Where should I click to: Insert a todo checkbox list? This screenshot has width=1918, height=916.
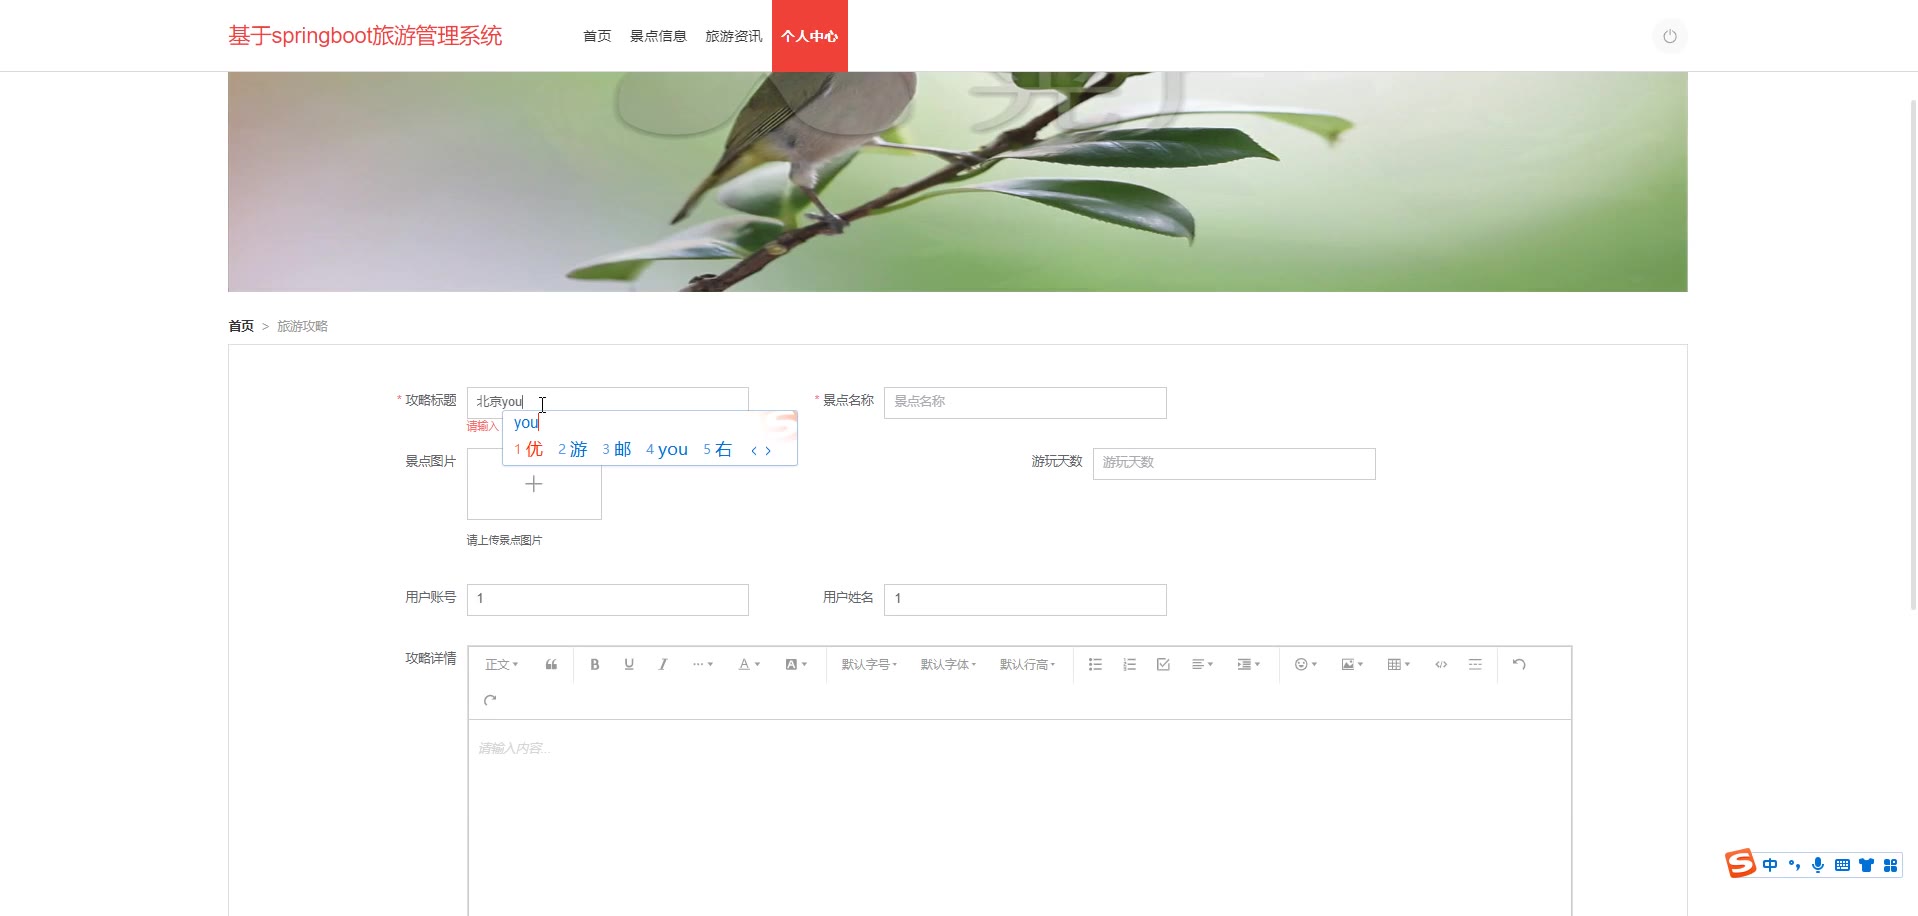(x=1163, y=665)
